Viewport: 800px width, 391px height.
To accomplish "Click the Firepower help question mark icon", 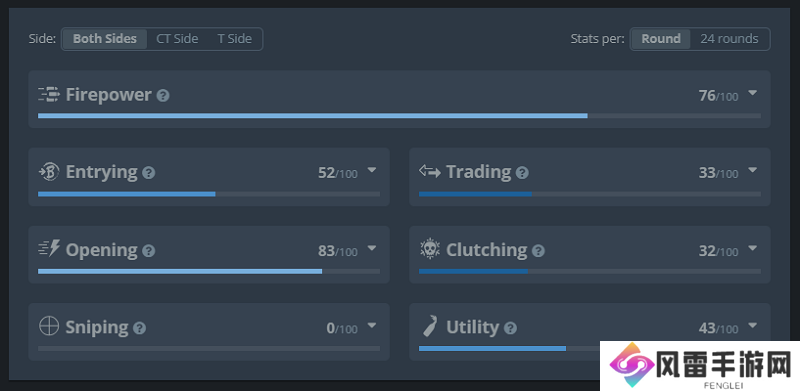I will (163, 95).
